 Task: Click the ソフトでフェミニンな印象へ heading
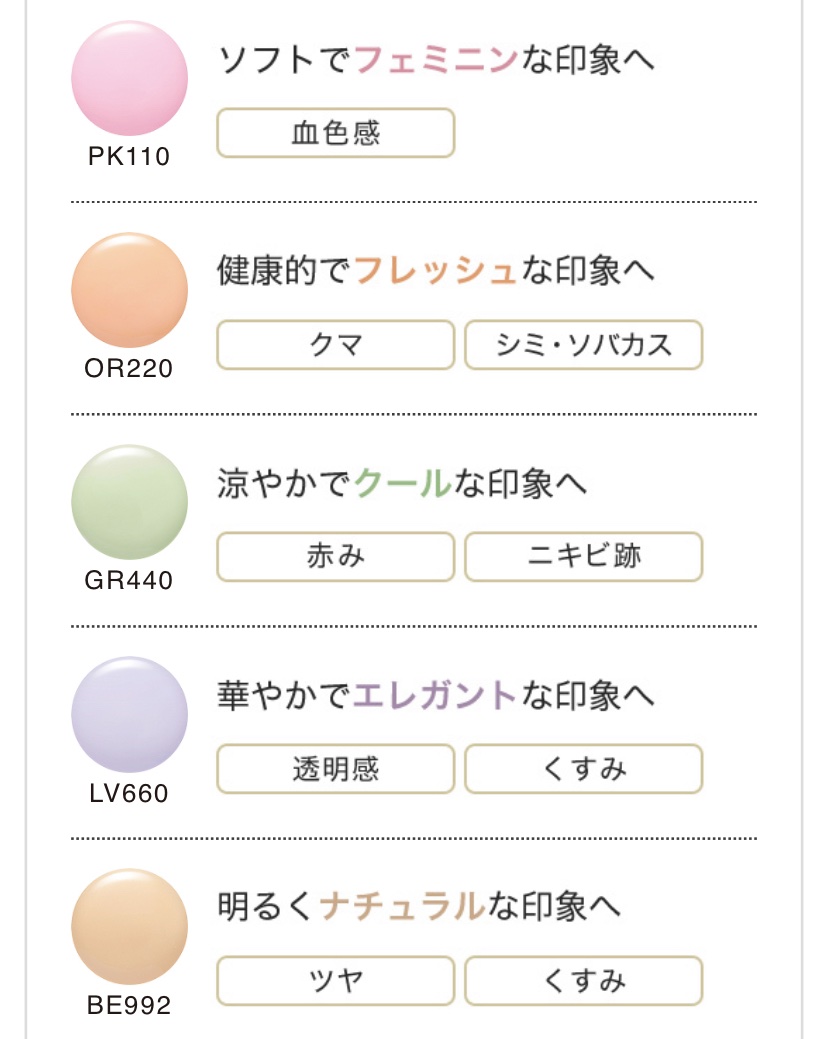[x=436, y=60]
